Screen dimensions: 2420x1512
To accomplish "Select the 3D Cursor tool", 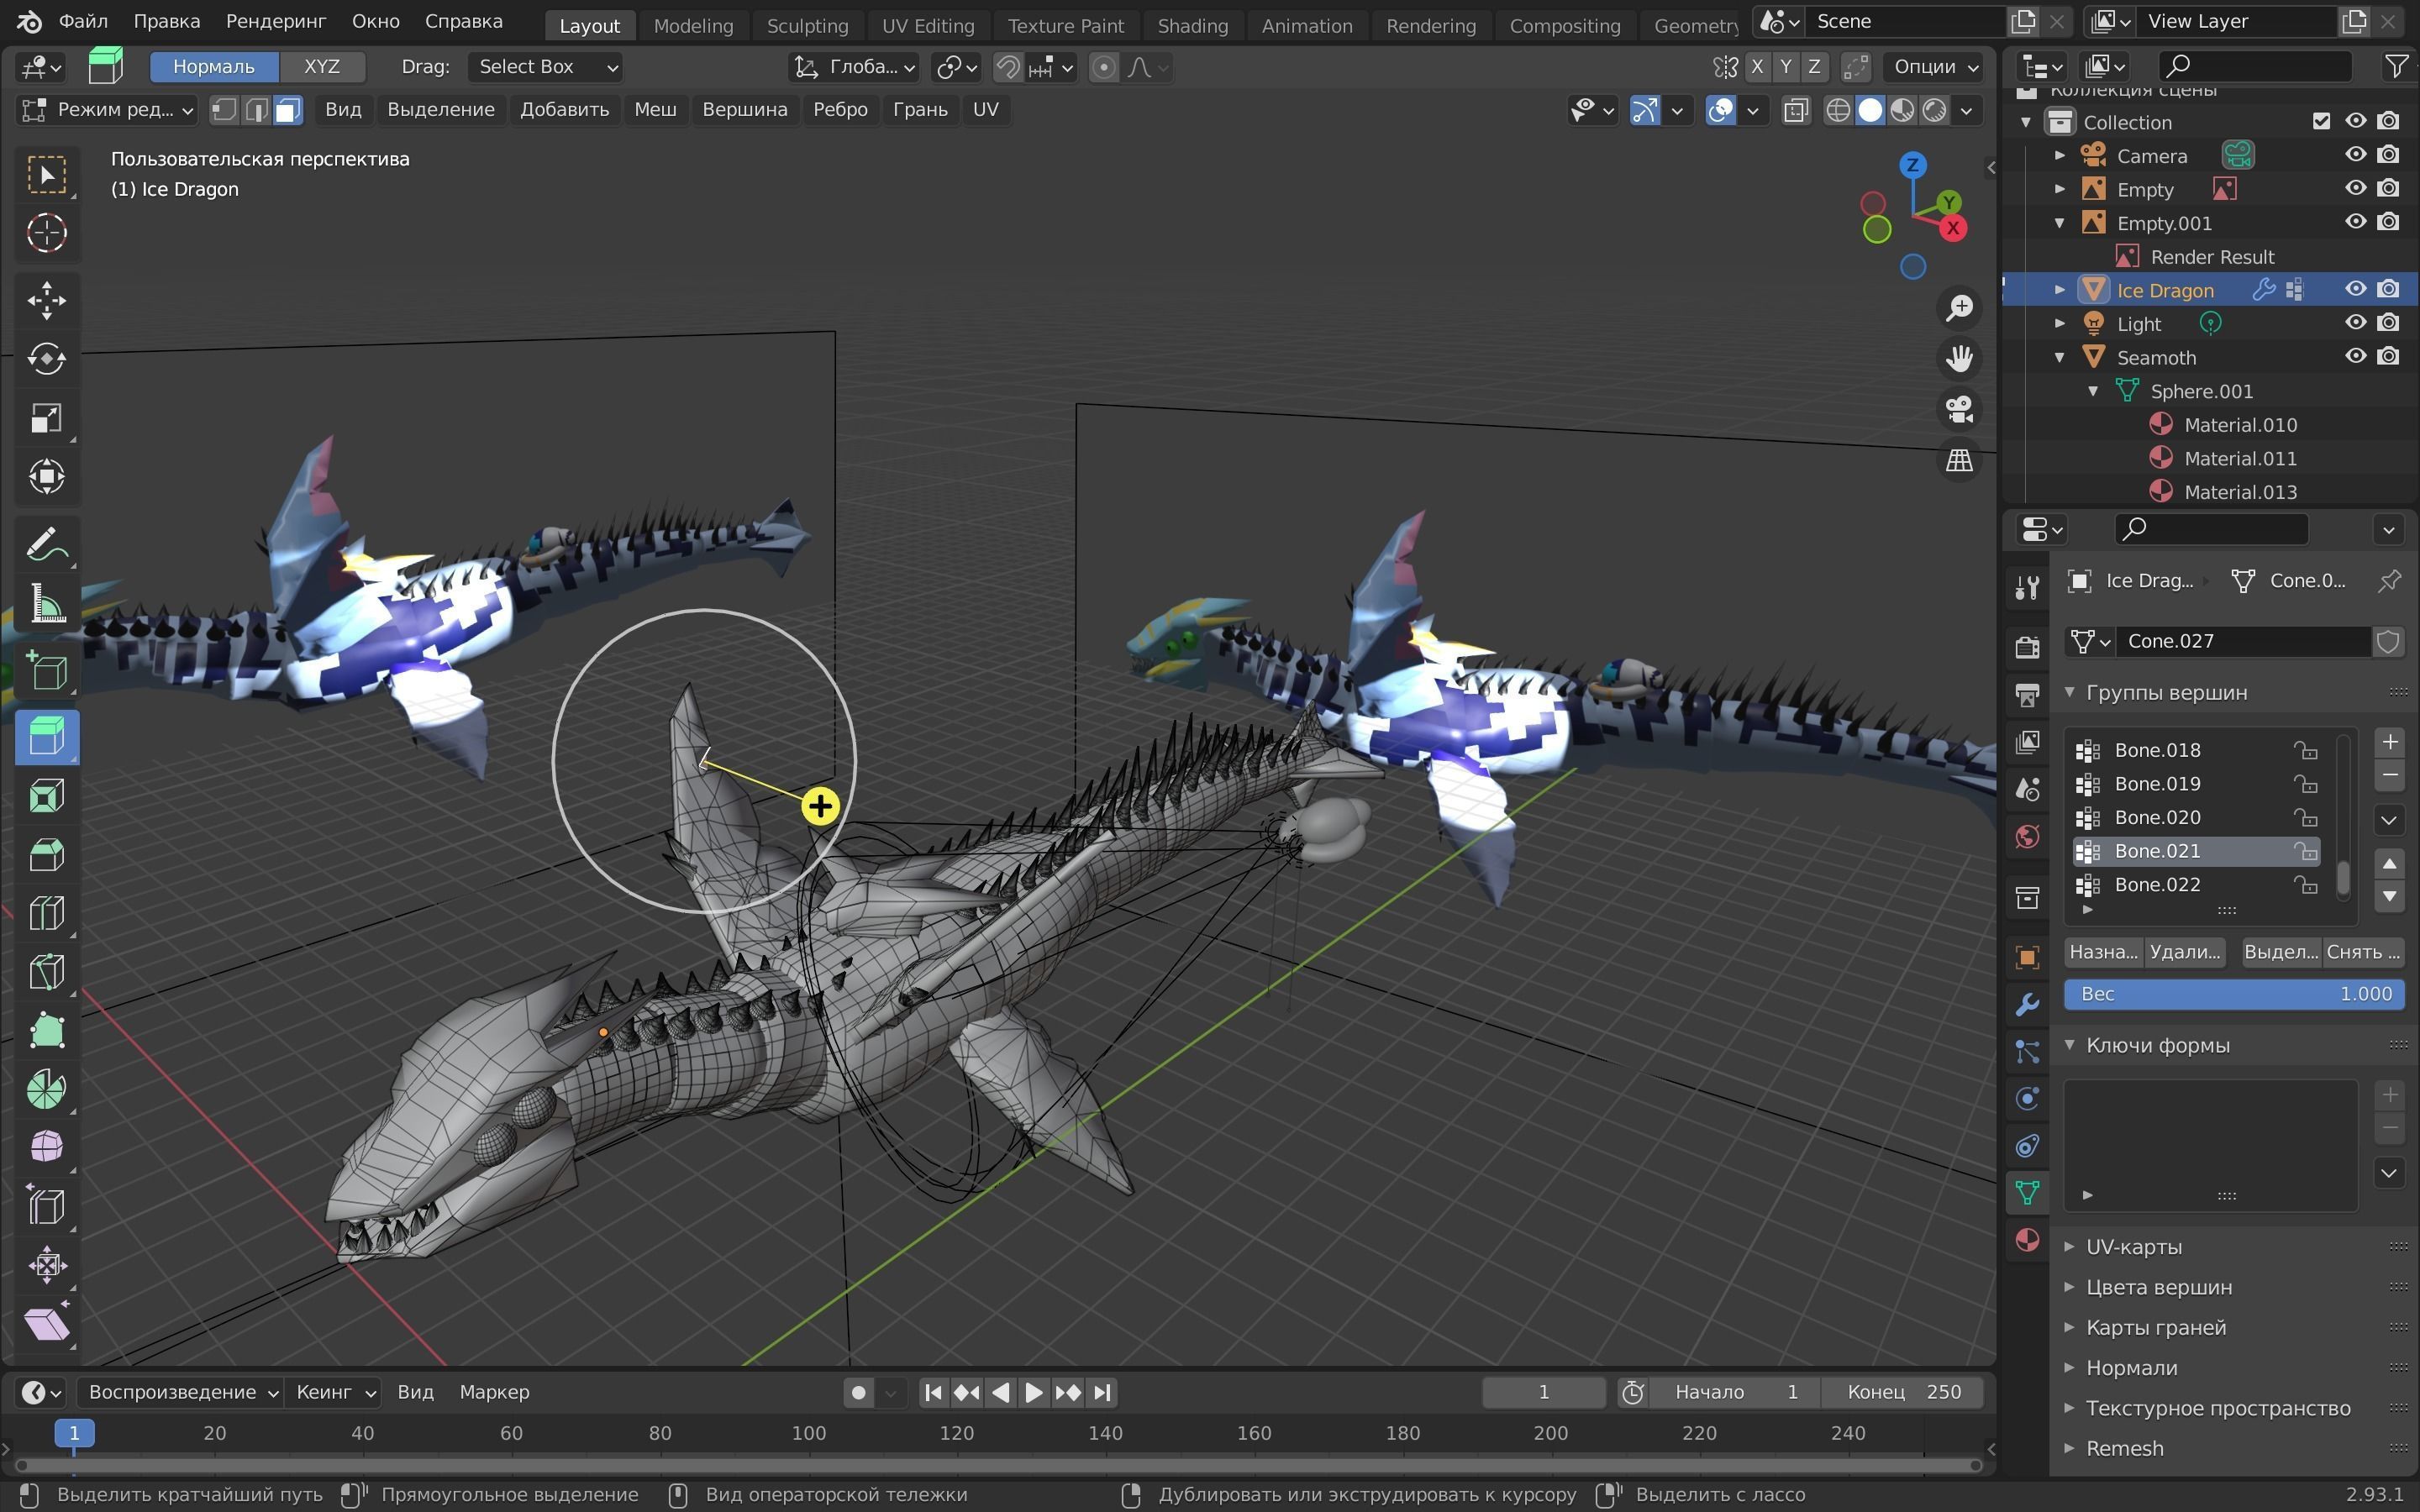I will (46, 233).
